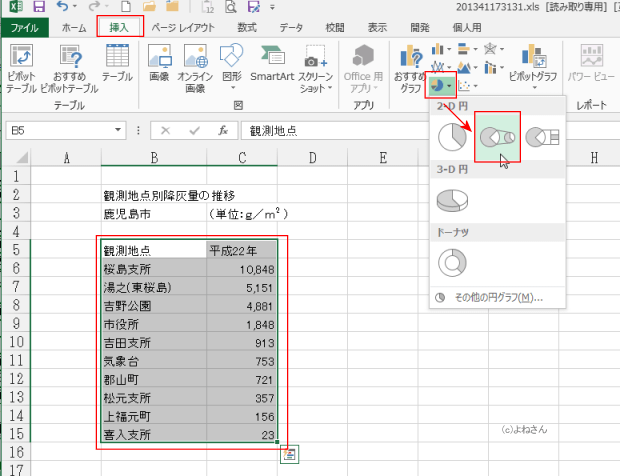
Task: Select column A header
Action: coord(66,158)
